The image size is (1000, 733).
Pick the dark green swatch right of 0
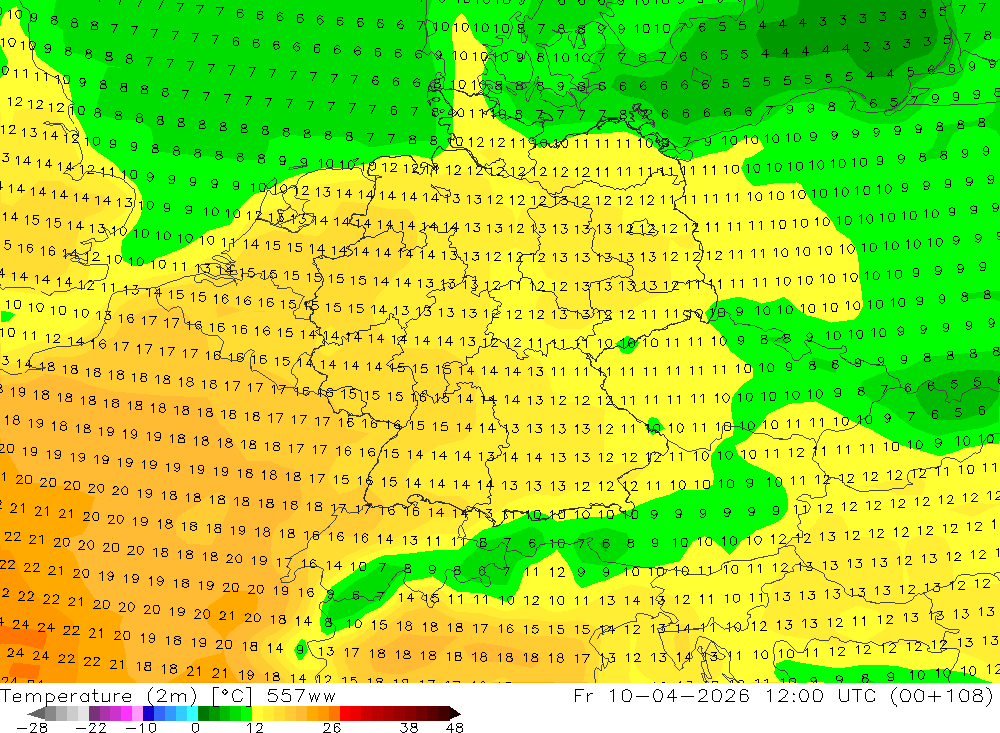(x=203, y=713)
